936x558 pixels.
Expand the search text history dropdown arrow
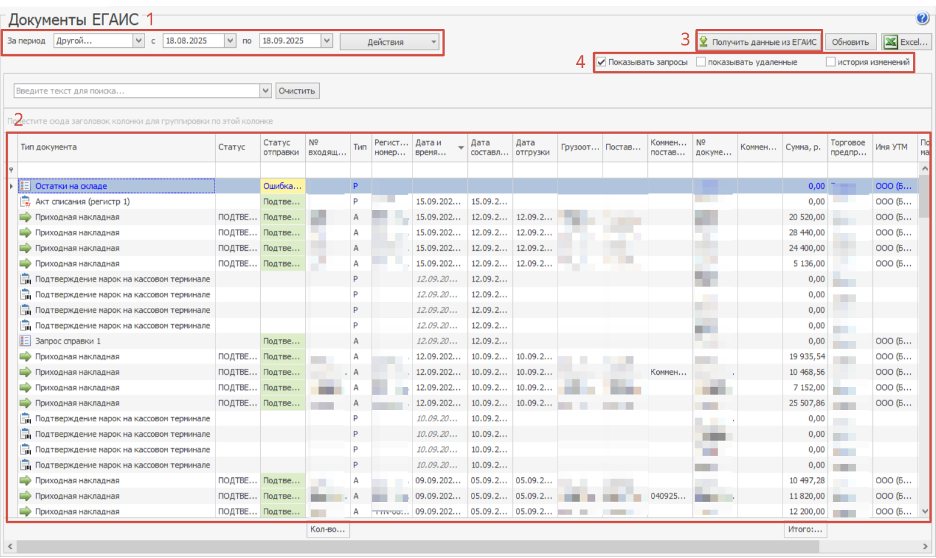point(265,91)
